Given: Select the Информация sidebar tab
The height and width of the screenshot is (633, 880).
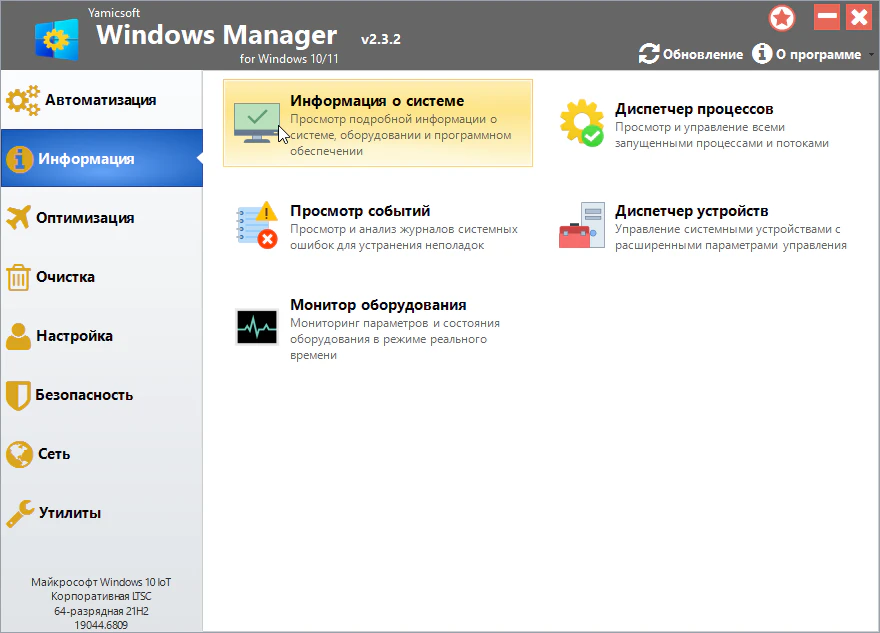Looking at the screenshot, I should (x=100, y=159).
